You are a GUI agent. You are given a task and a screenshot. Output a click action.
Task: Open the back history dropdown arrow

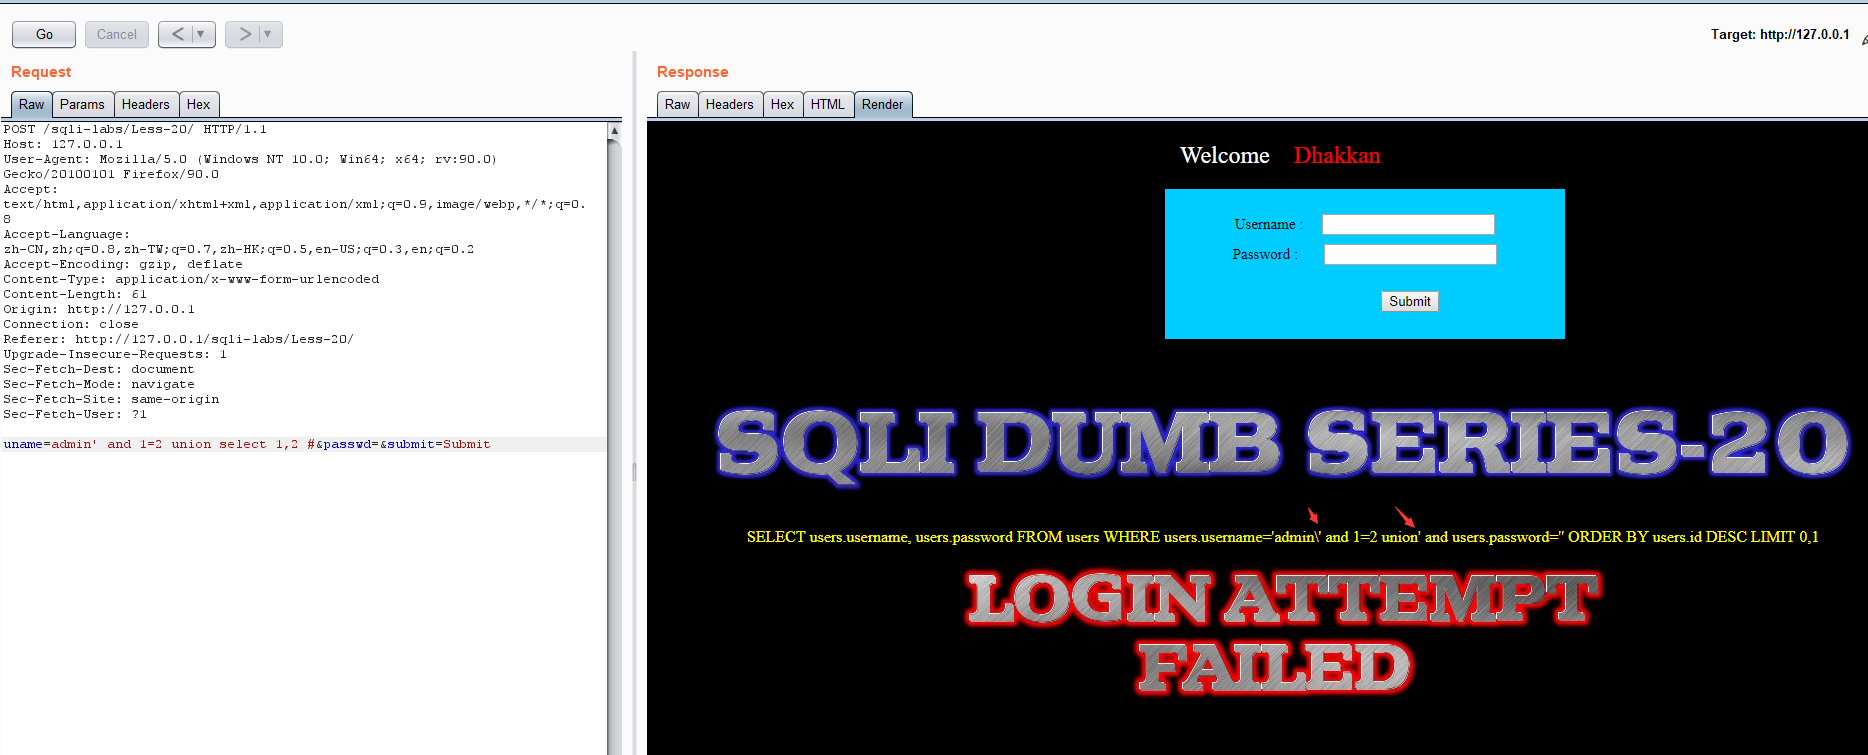tap(202, 34)
